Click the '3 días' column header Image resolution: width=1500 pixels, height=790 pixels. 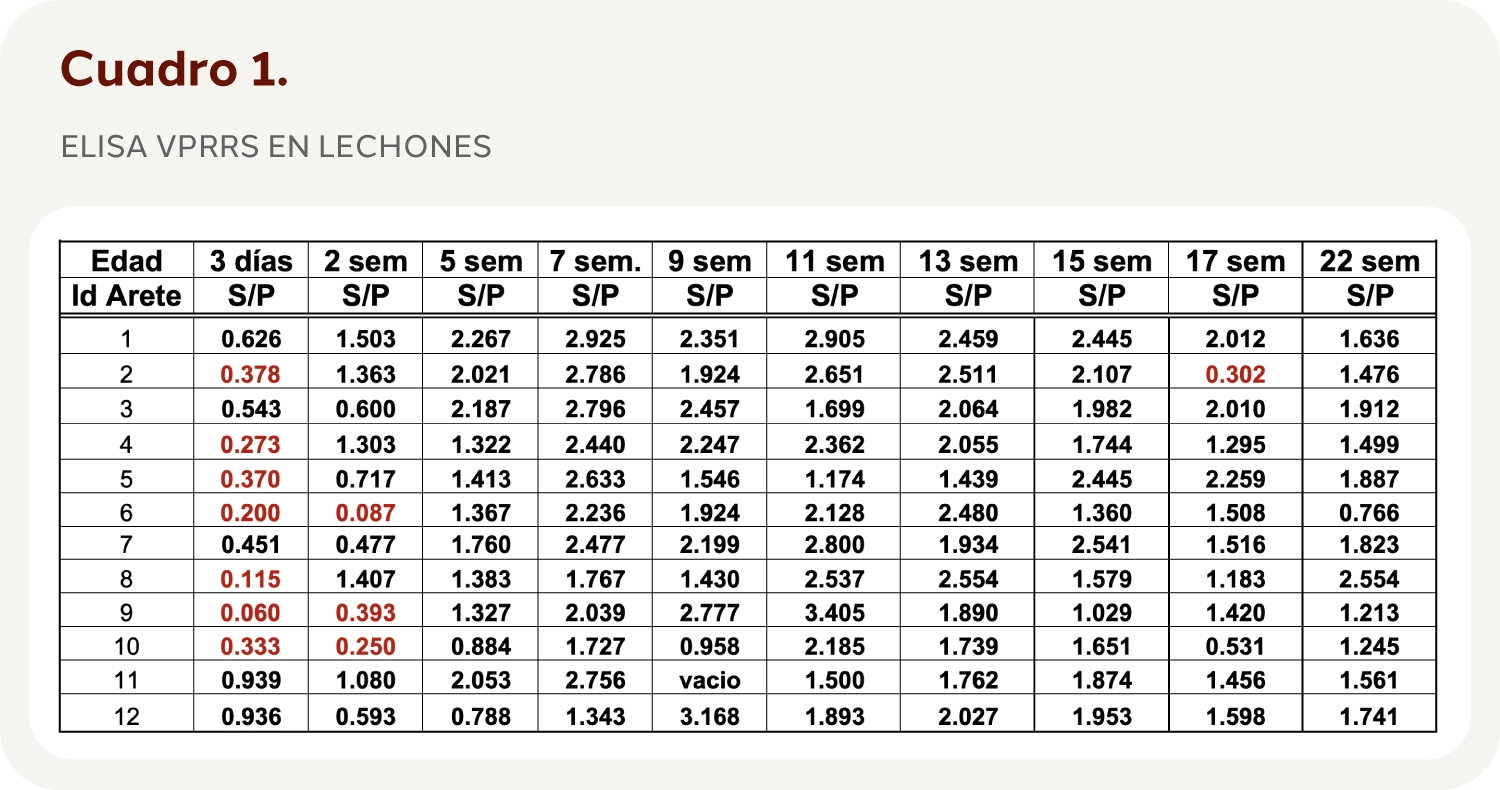pos(251,262)
